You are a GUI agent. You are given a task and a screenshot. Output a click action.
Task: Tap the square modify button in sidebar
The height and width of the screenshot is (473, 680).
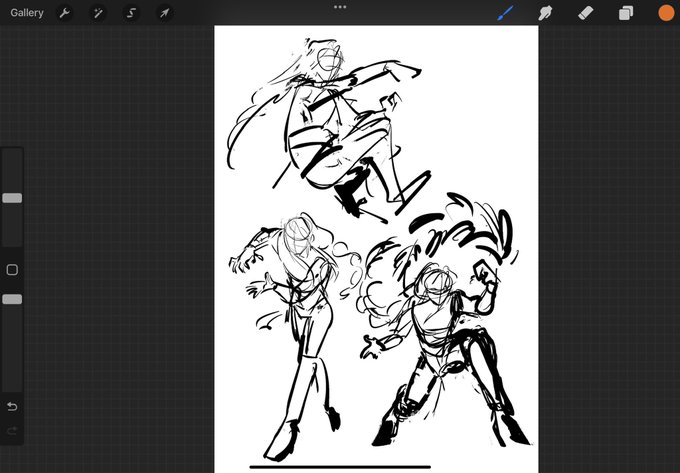tap(12, 270)
